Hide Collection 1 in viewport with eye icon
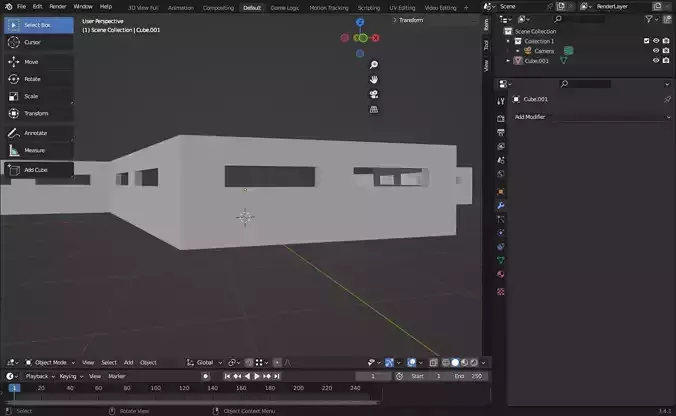The width and height of the screenshot is (676, 416). coord(656,41)
